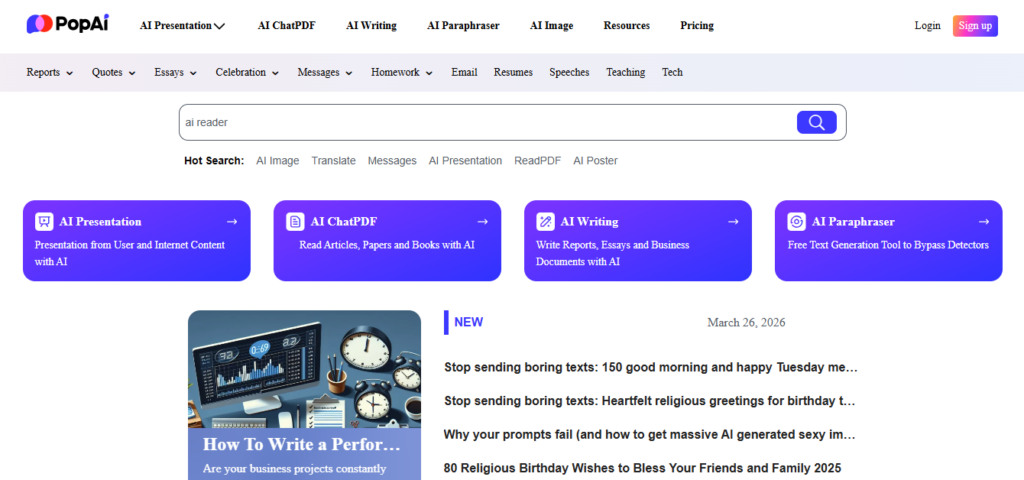The width and height of the screenshot is (1024, 480).
Task: Open AI Paraphraser in top navigation
Action: click(x=464, y=25)
